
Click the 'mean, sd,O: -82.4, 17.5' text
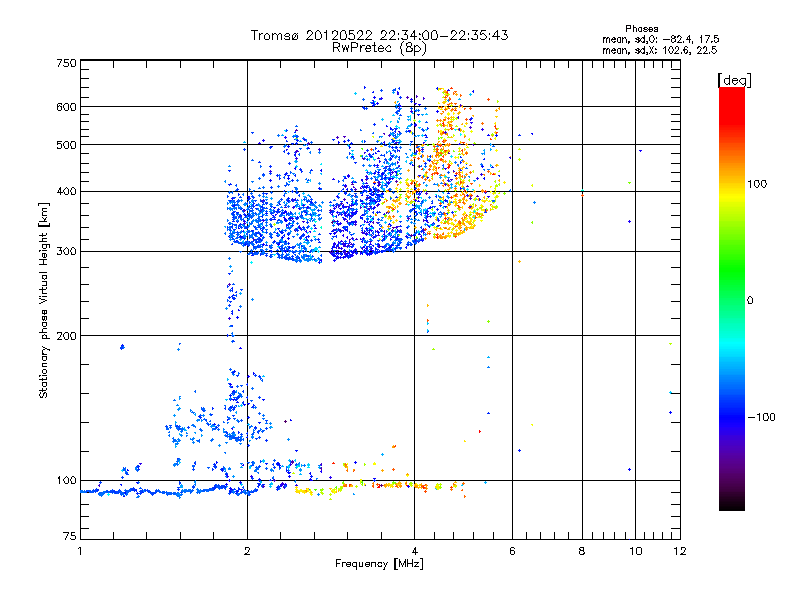[660, 39]
